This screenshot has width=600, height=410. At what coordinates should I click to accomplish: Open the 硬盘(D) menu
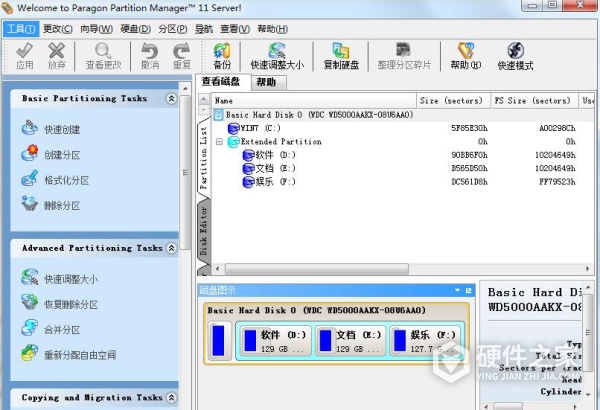tap(135, 29)
